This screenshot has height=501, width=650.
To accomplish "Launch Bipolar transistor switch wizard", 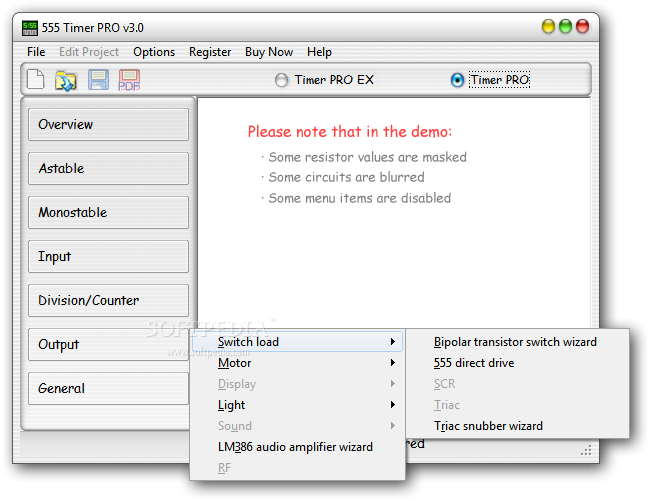I will click(517, 342).
